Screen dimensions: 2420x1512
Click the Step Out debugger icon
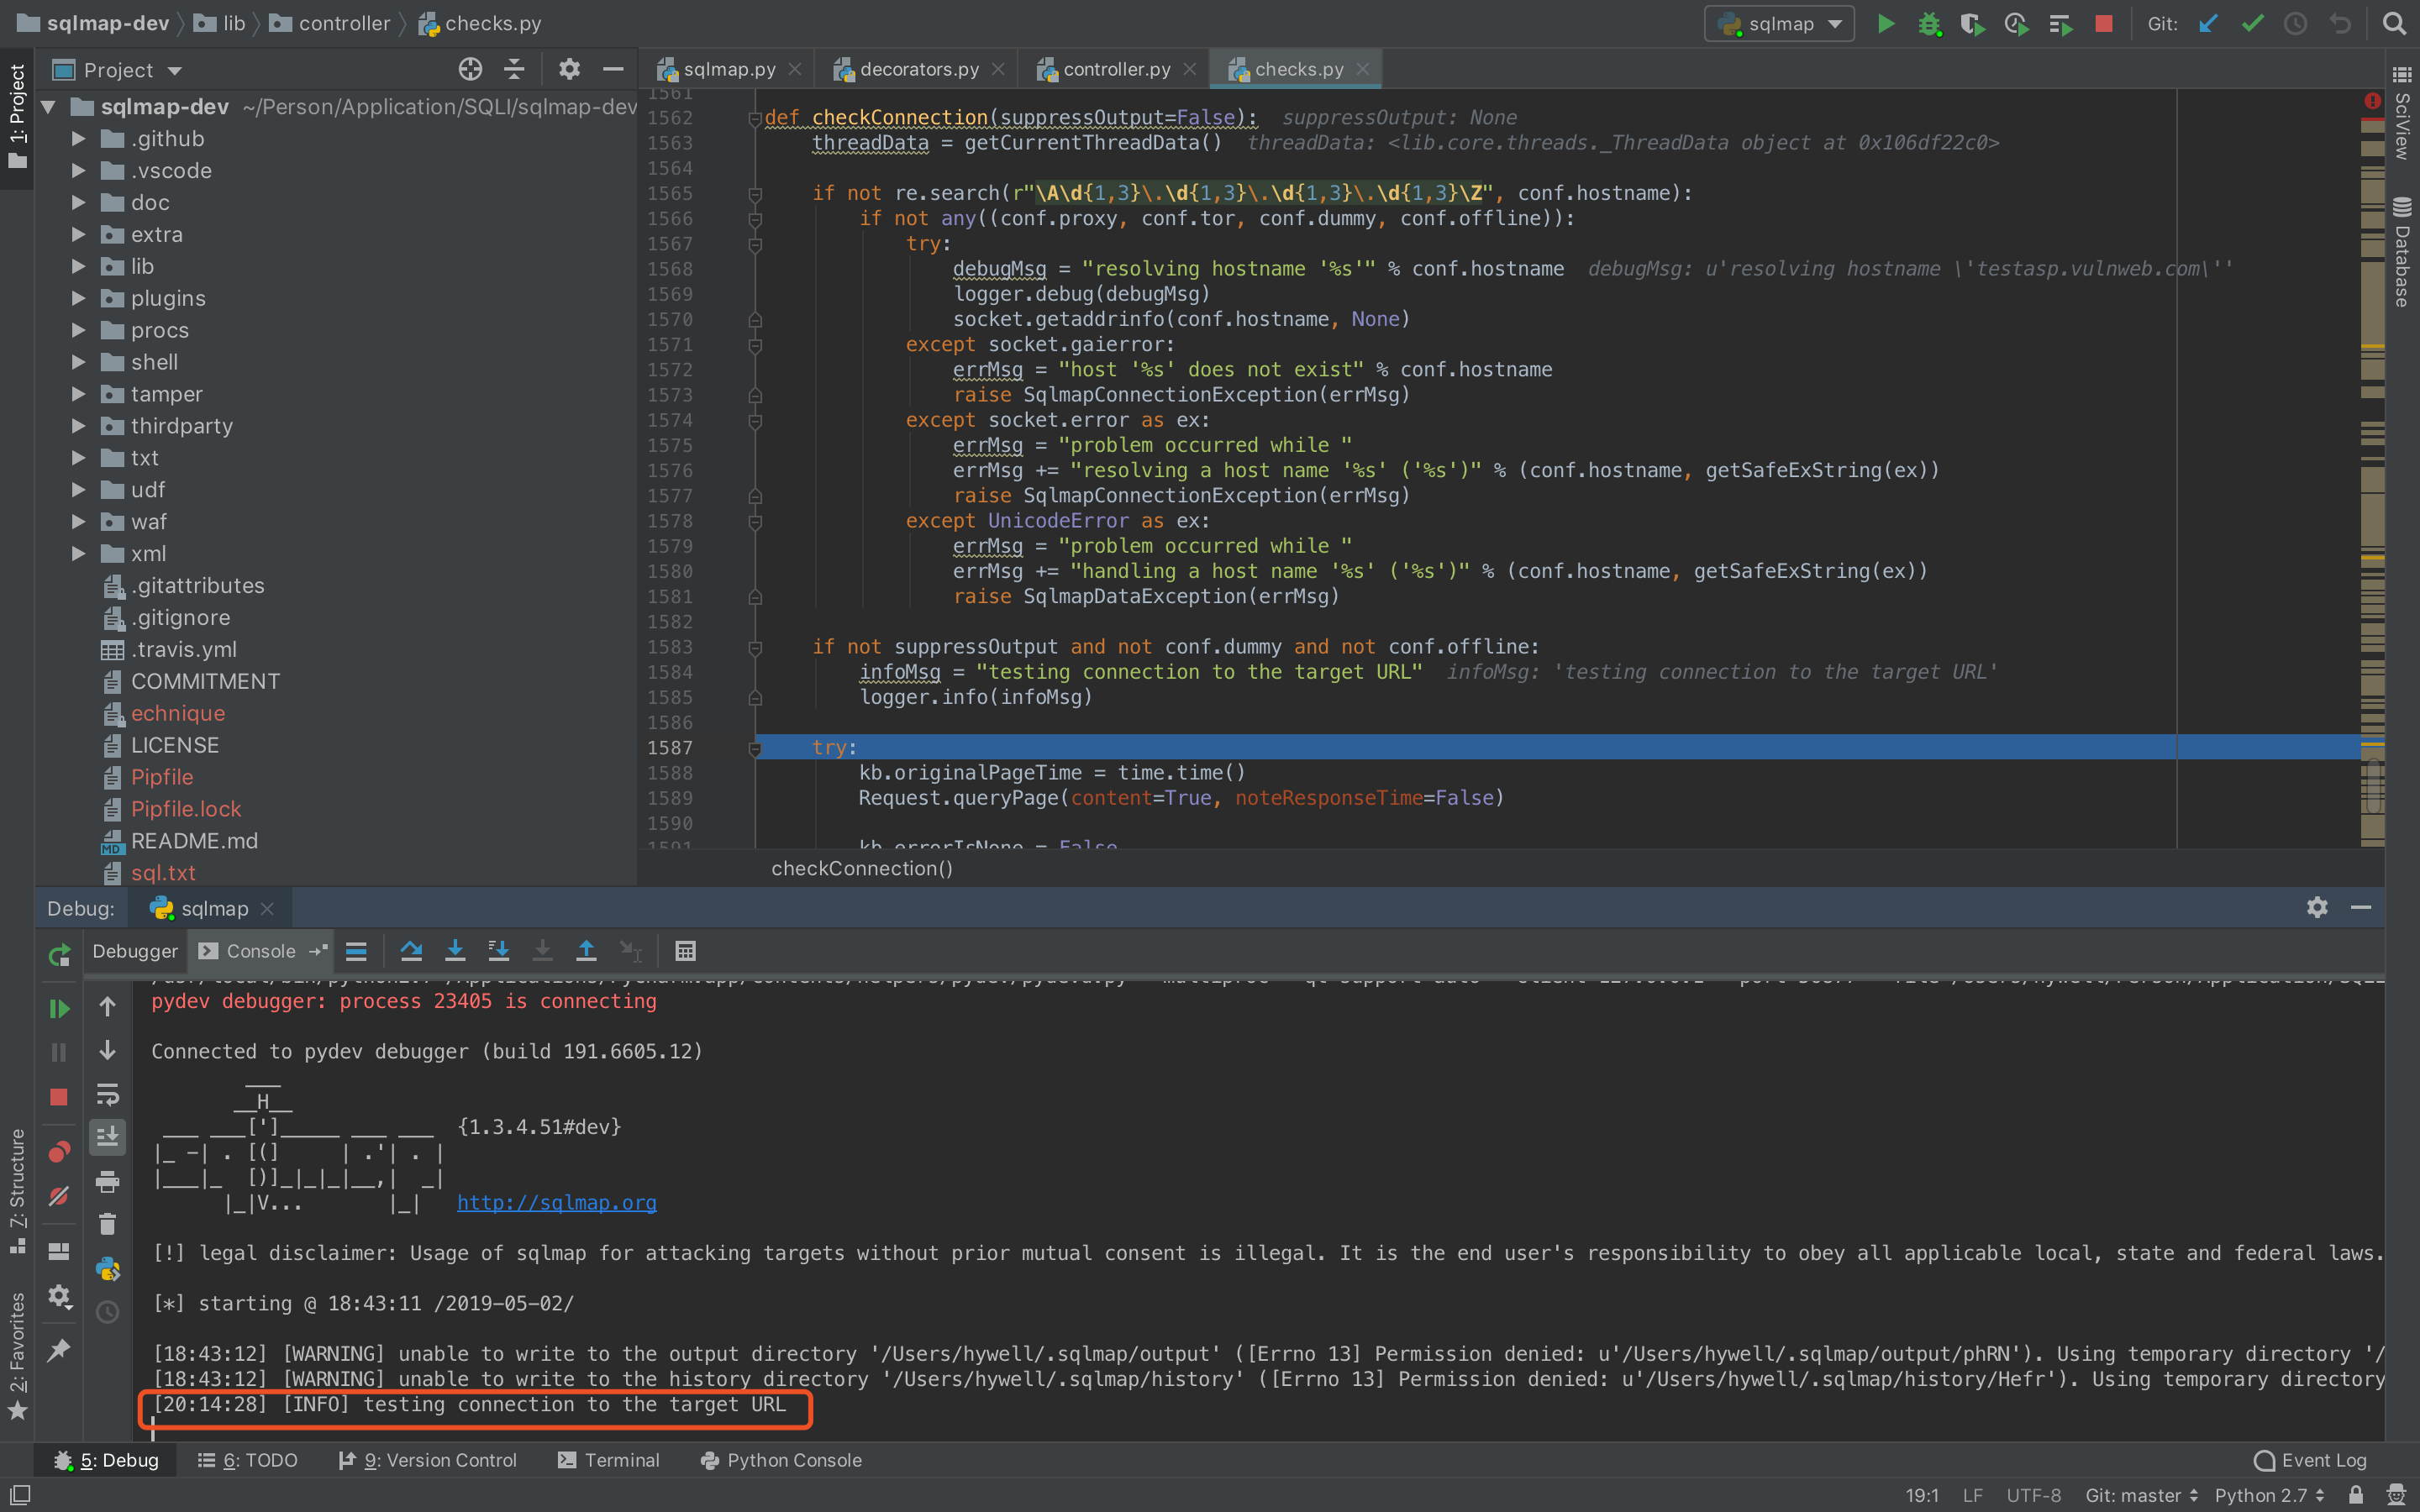click(x=586, y=951)
